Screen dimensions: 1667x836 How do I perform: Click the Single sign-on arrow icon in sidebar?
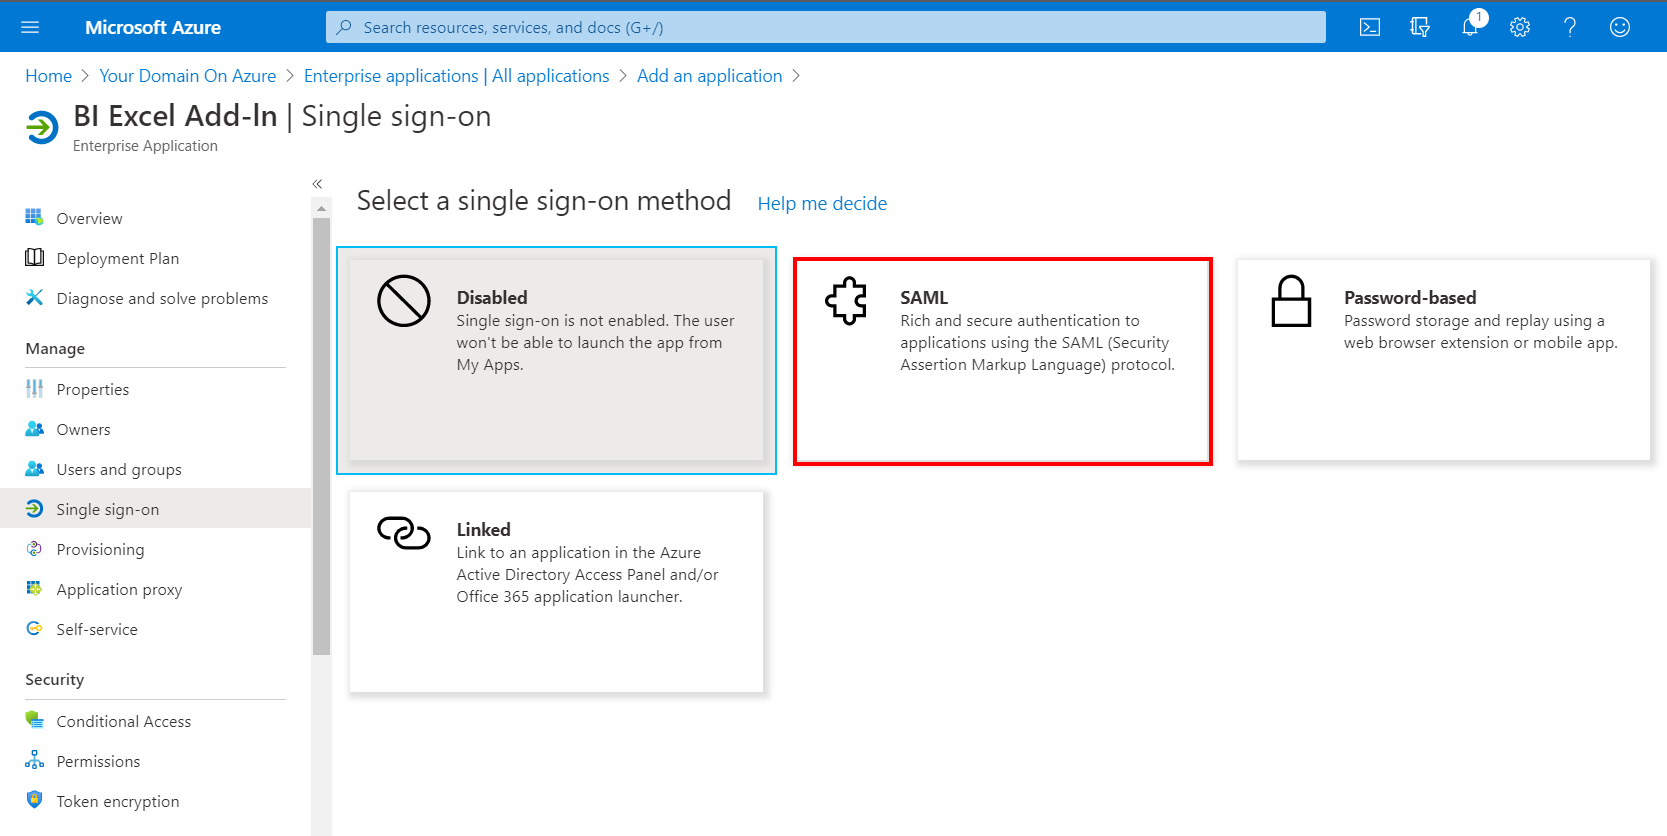point(34,508)
